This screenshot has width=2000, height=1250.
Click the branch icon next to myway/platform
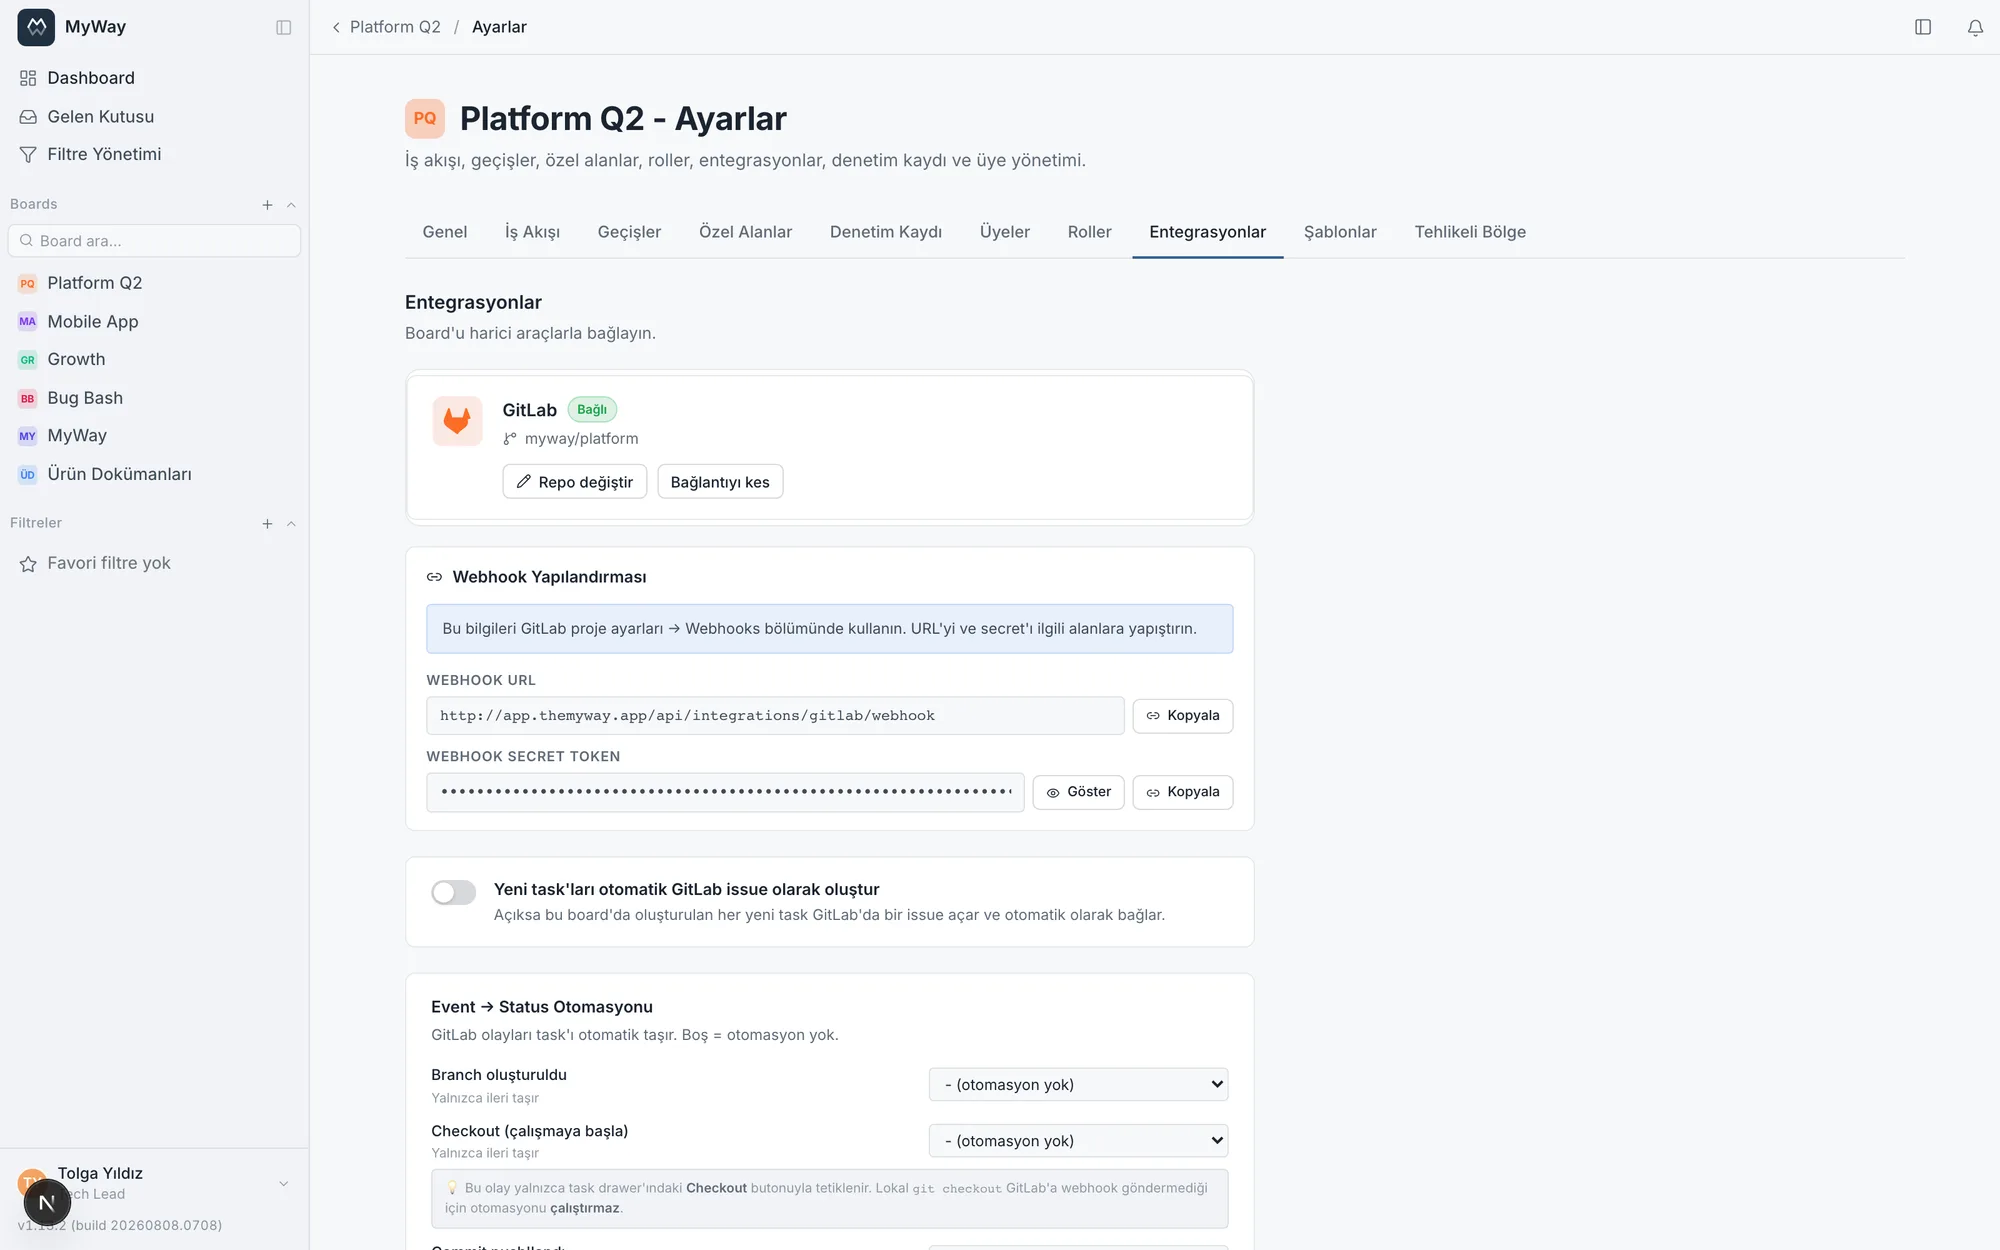click(510, 439)
